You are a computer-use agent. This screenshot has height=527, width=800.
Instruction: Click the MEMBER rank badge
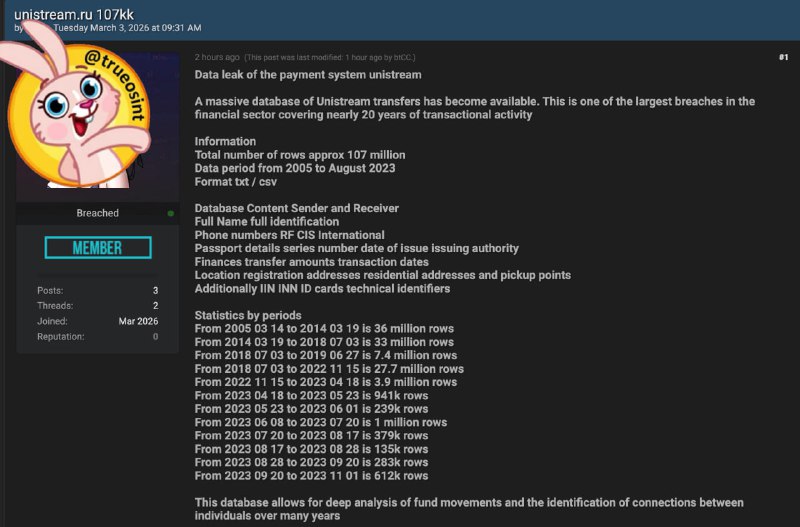pos(98,247)
